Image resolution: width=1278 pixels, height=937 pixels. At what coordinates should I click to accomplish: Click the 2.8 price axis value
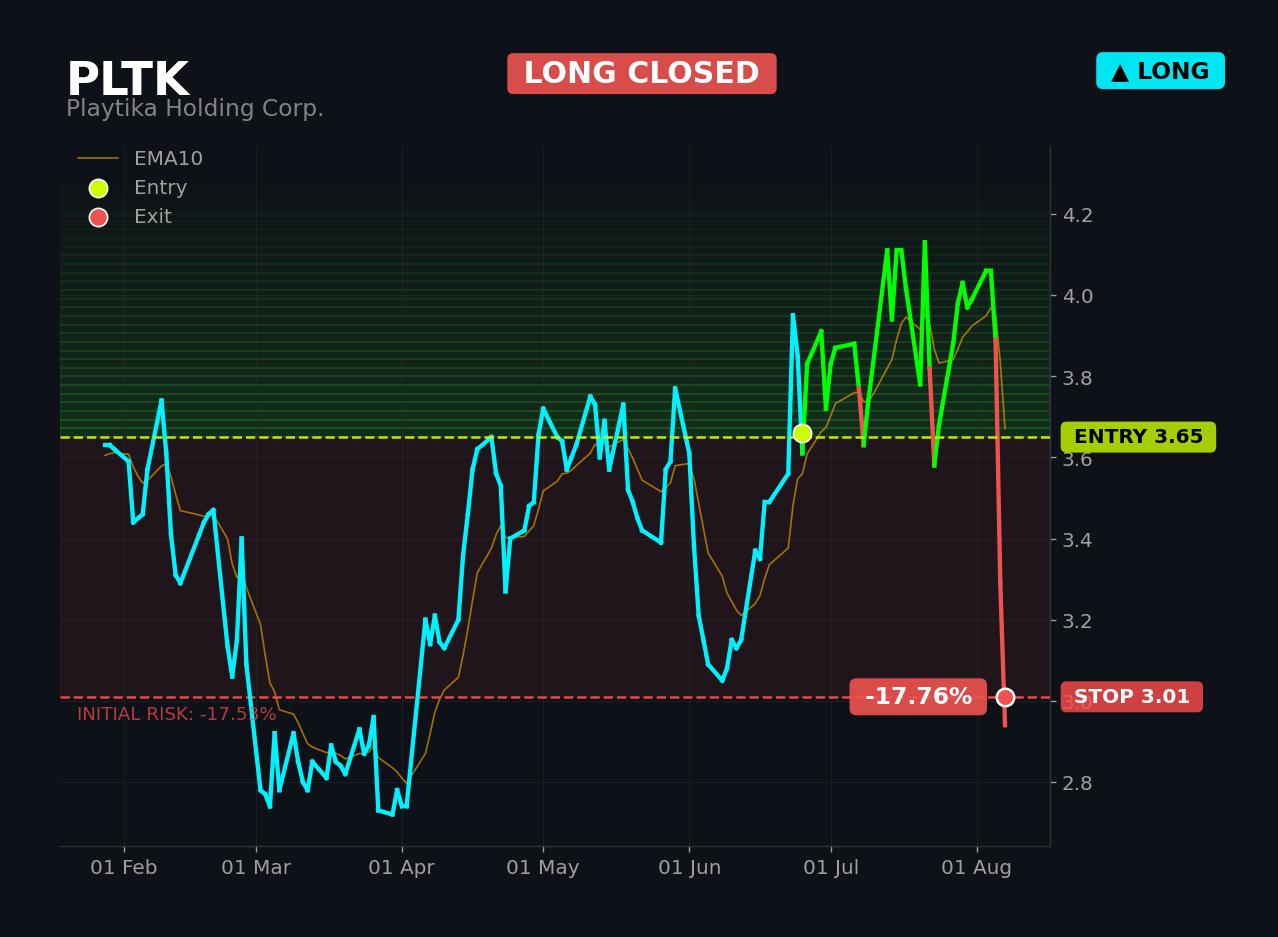[x=1077, y=783]
